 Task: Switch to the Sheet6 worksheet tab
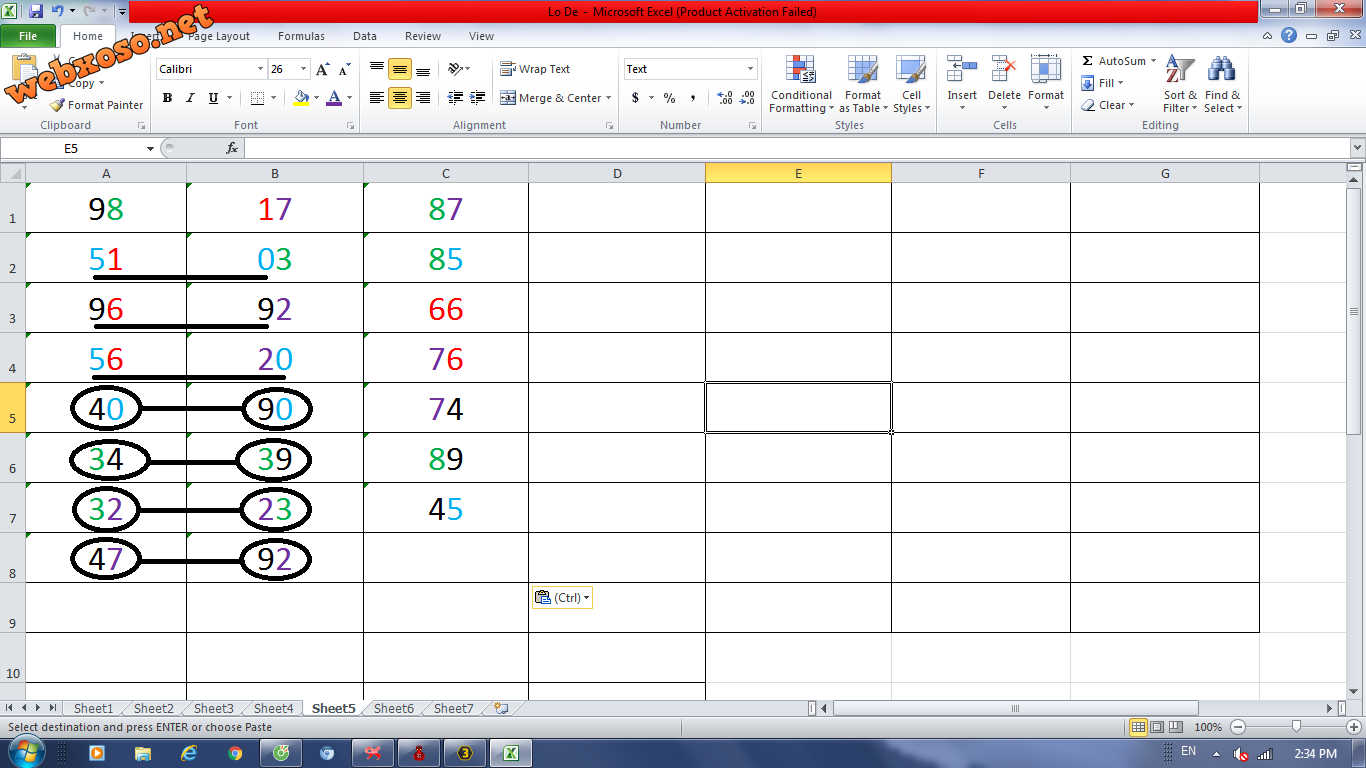tap(393, 708)
